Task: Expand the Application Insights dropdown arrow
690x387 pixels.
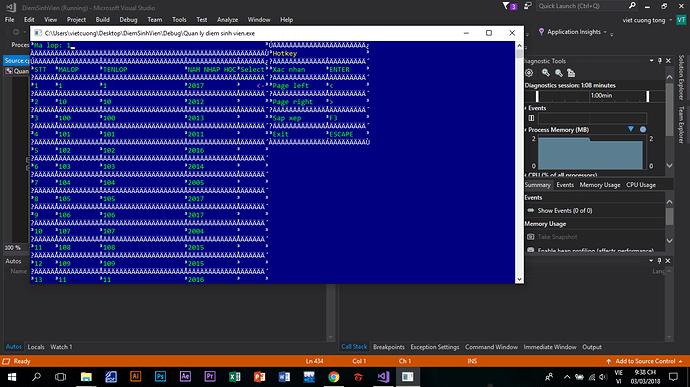Action: 605,32
